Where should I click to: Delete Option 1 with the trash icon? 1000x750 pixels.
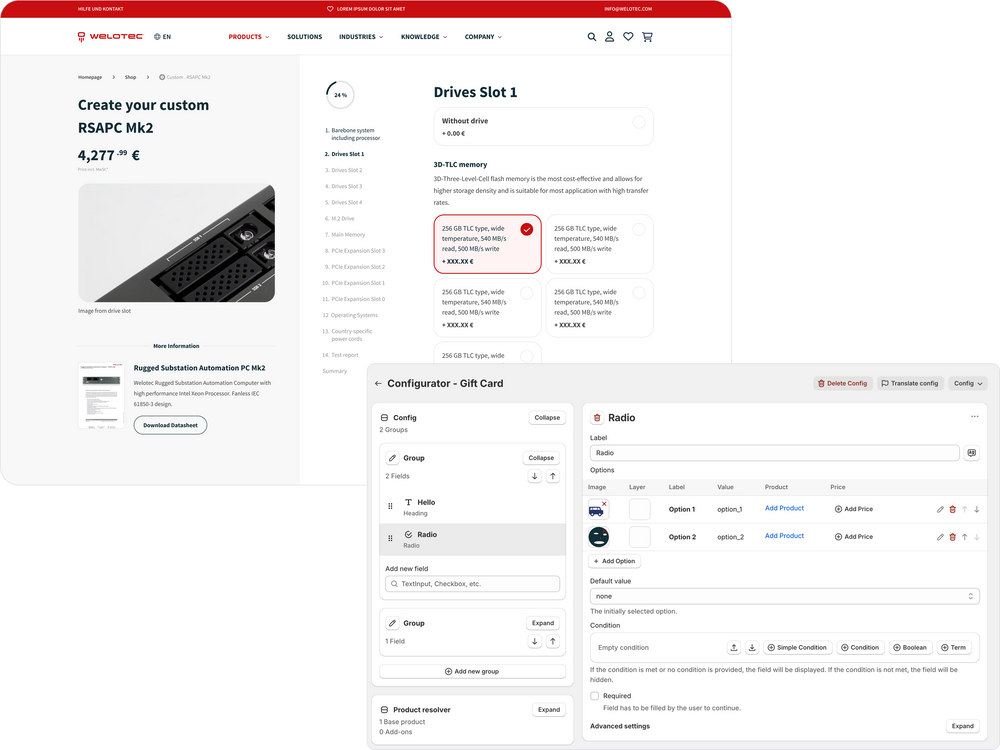953,510
